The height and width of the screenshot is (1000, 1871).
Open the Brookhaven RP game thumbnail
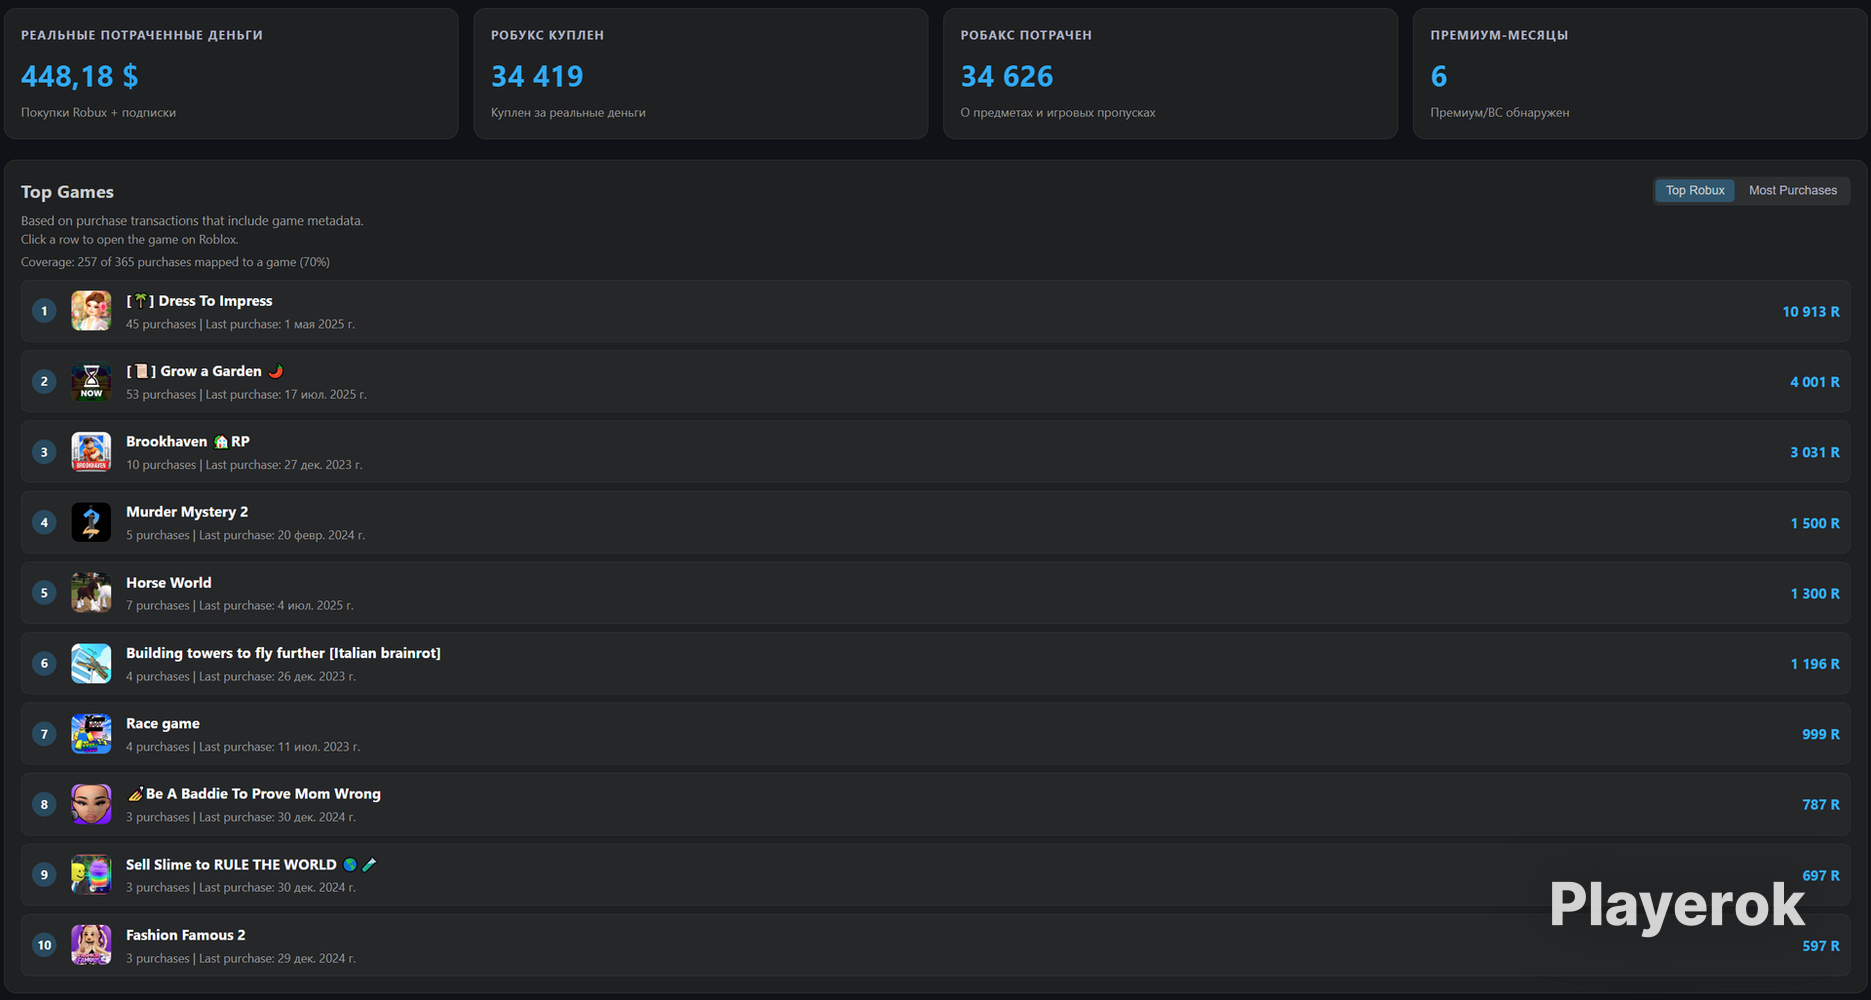point(91,452)
